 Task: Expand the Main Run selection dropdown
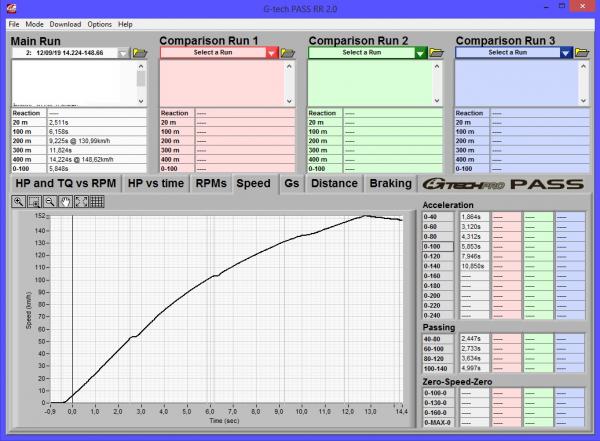123,53
